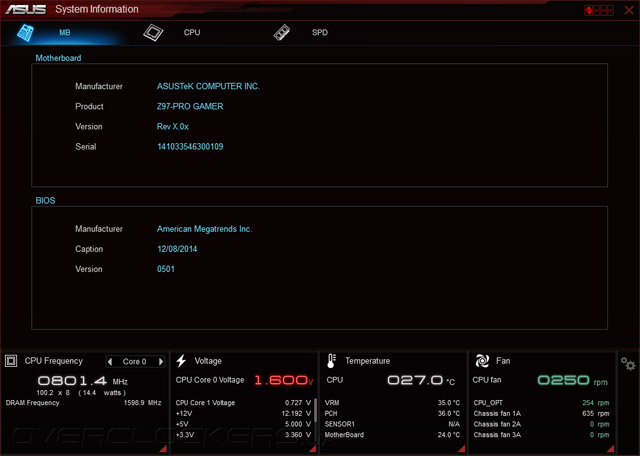Click the CPU Core 0 Voltage 1.600 readout
The width and height of the screenshot is (640, 456).
[283, 380]
